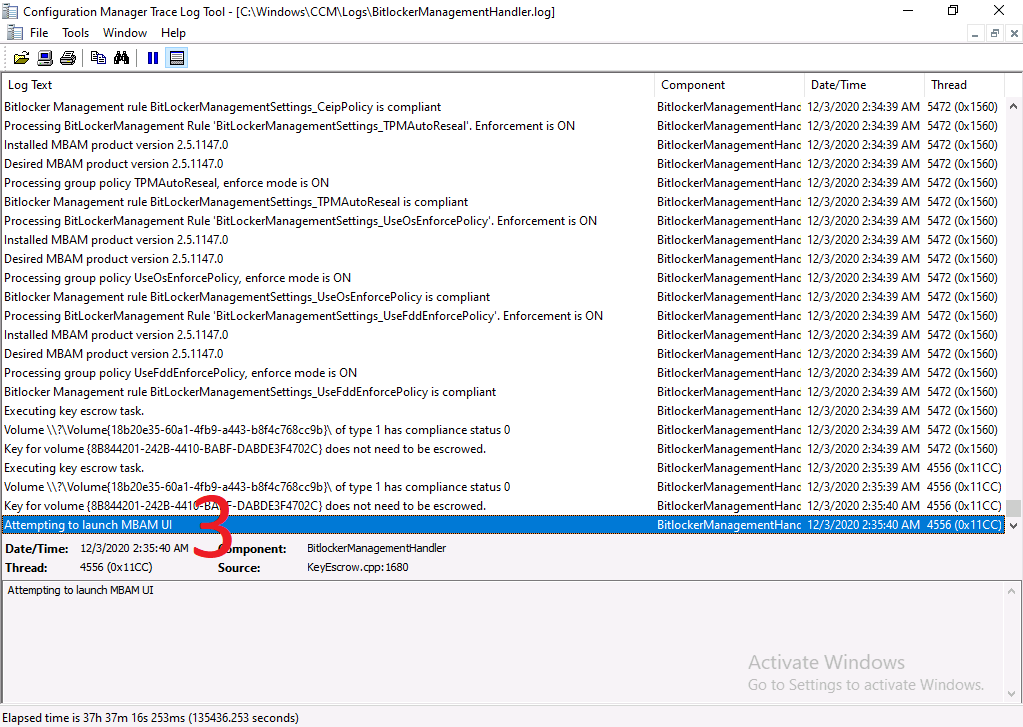
Task: Click the detail Thread value 4556 (0x11CC)
Action: coord(116,567)
